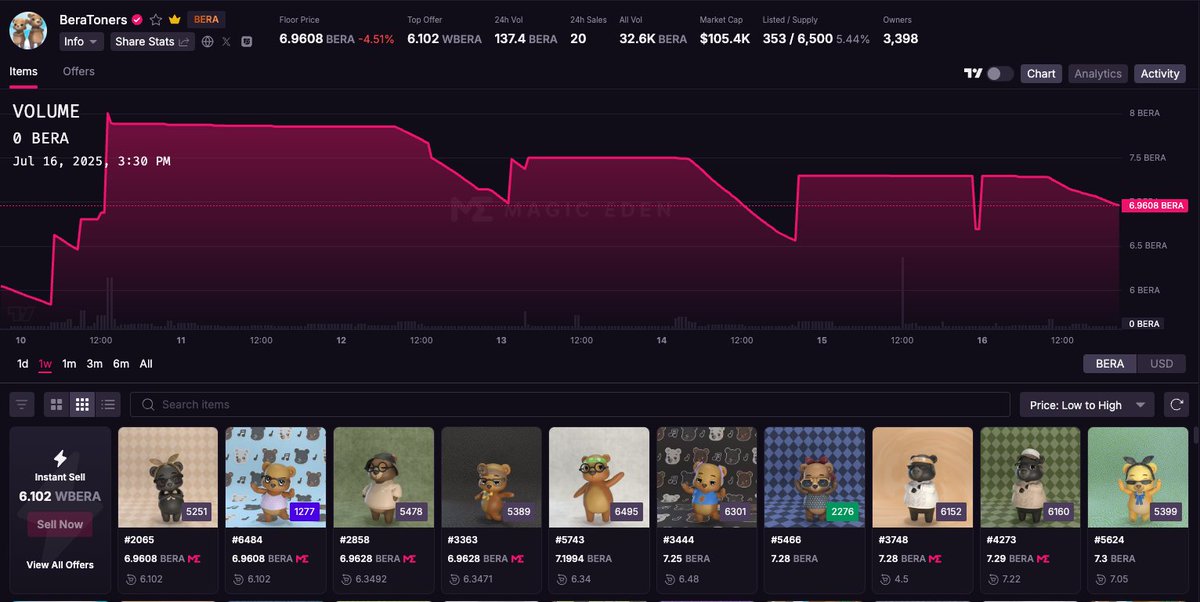Screen dimensions: 1200x602
Task: Click the Instant Sell lightning icon
Action: click(60, 458)
